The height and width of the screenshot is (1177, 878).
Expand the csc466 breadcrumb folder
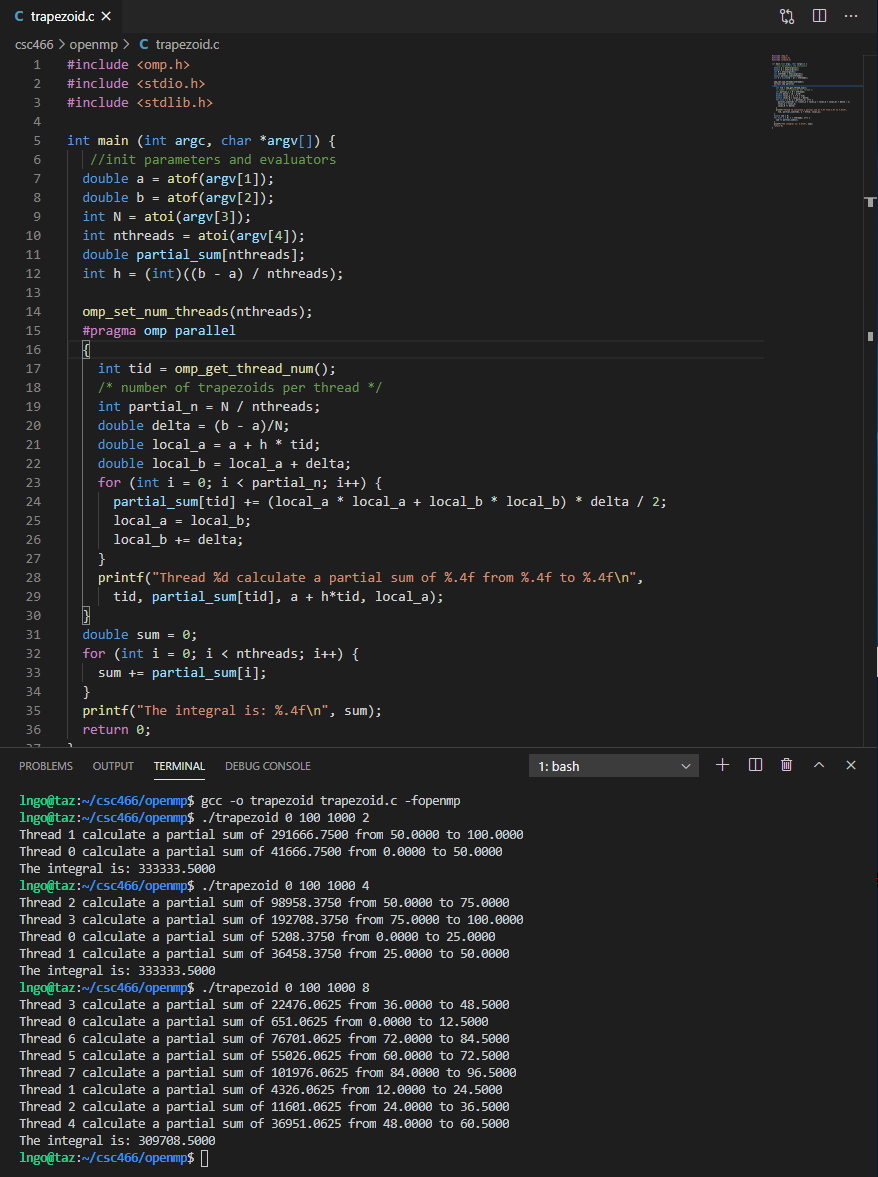[35, 45]
